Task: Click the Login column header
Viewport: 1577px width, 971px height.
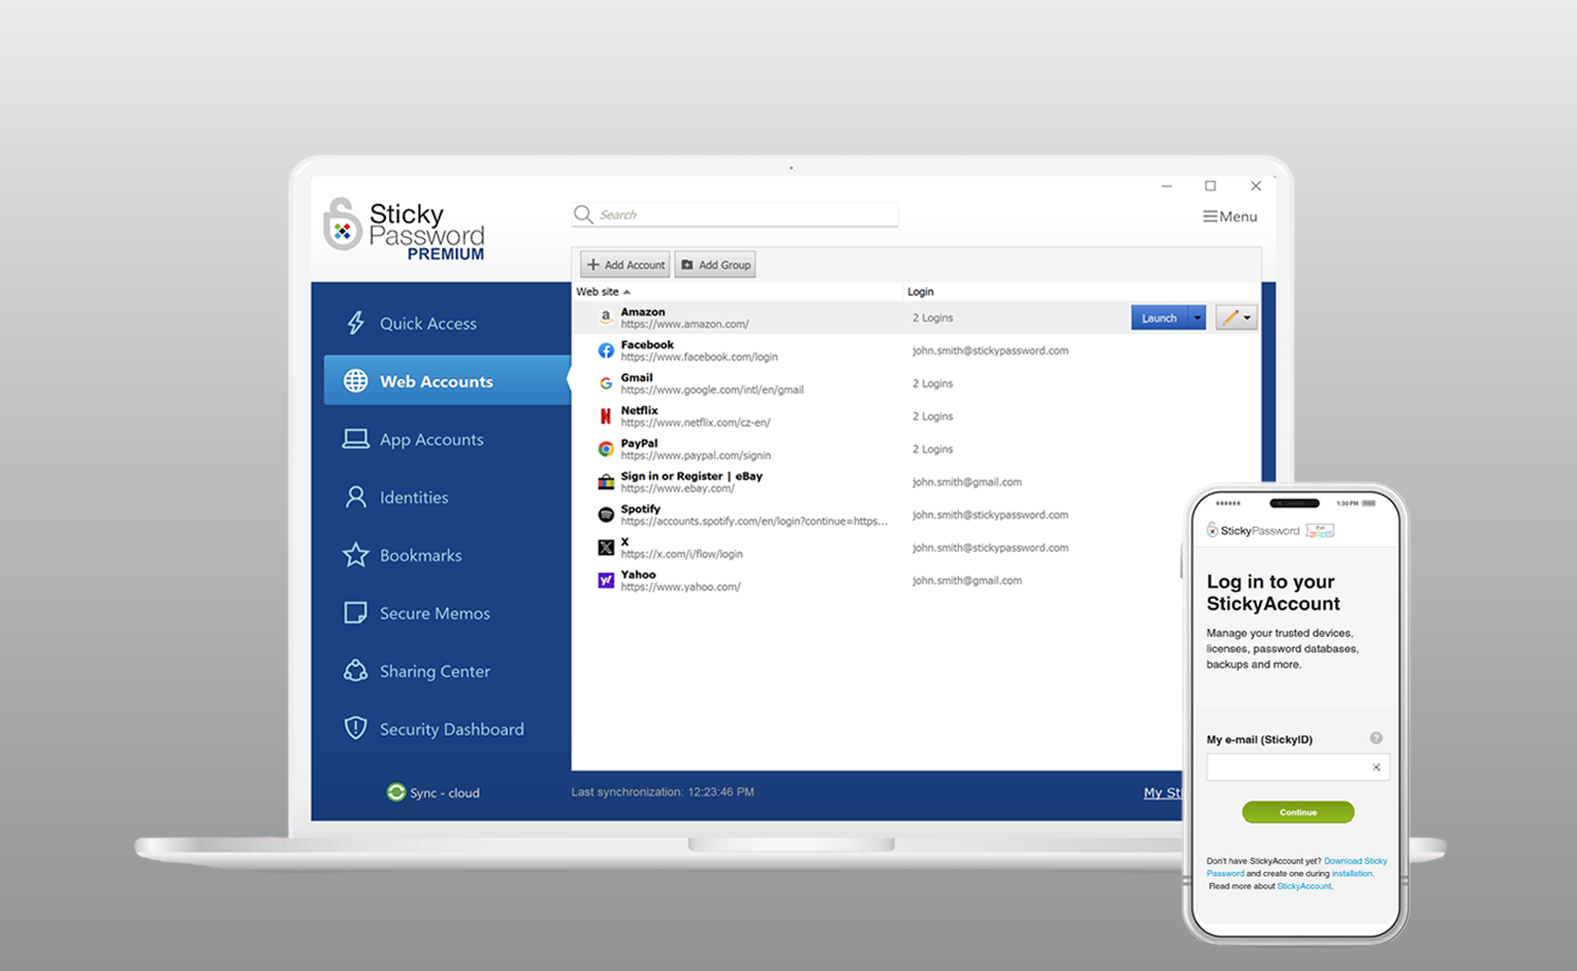Action: pos(920,291)
